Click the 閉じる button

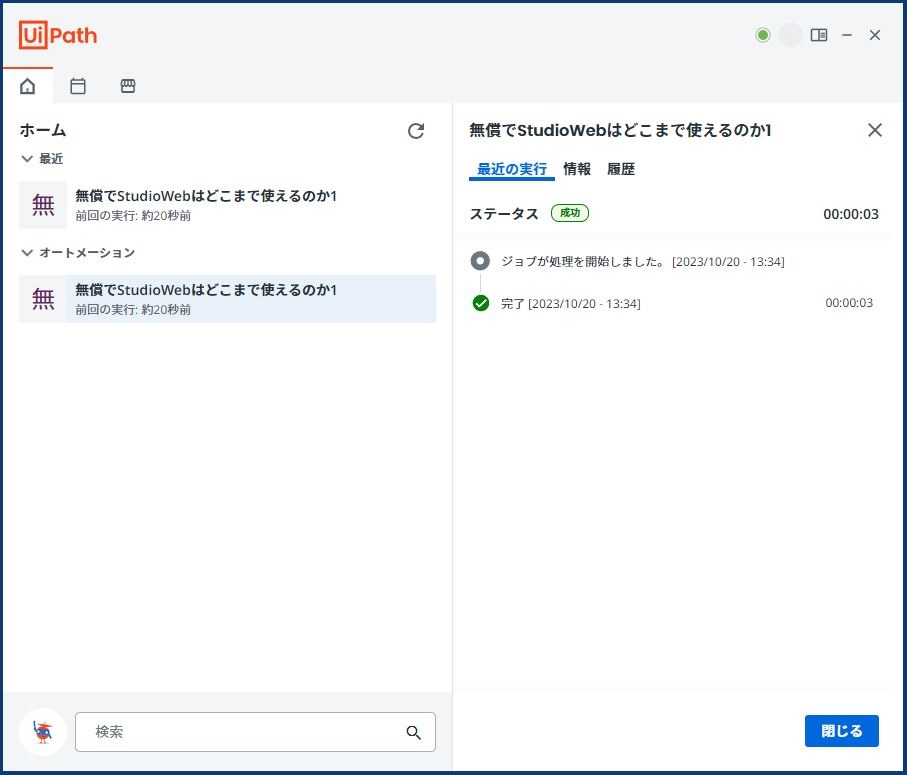pyautogui.click(x=841, y=731)
